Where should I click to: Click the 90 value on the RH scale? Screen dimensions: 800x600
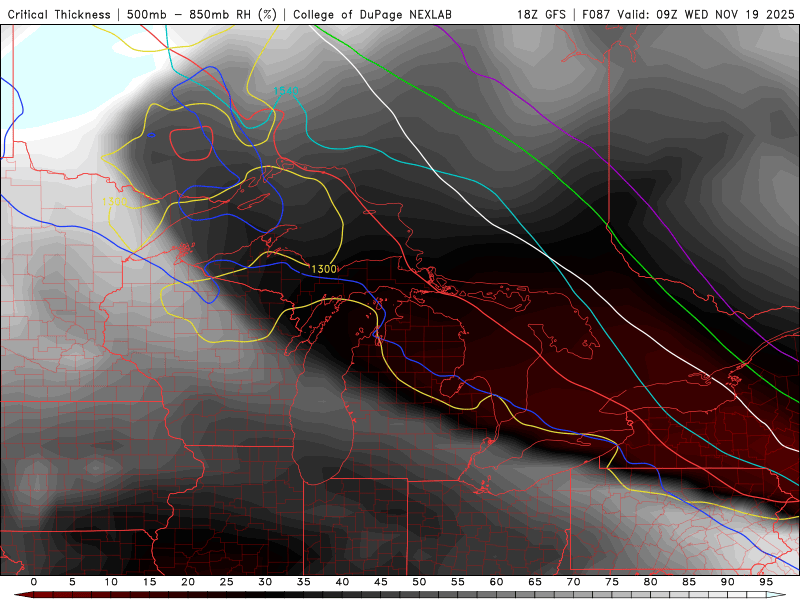pyautogui.click(x=728, y=582)
